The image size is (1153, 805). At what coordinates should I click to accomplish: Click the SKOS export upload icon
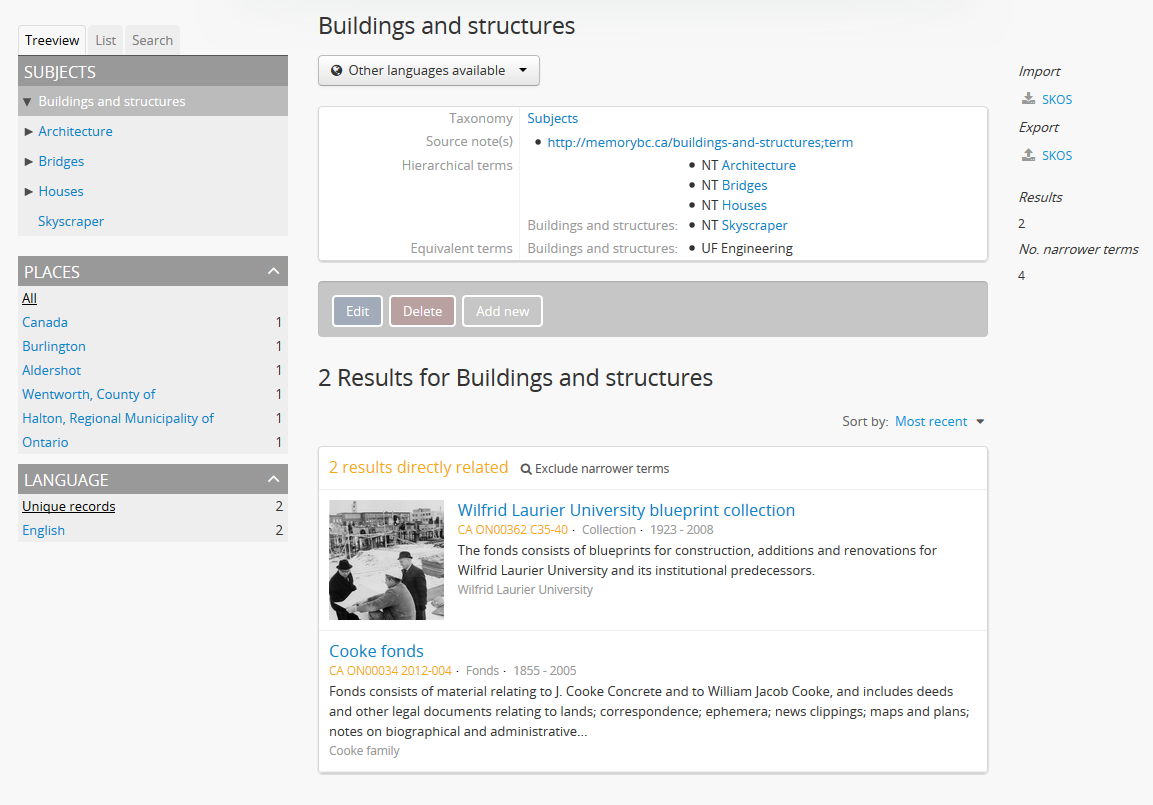pyautogui.click(x=1026, y=155)
